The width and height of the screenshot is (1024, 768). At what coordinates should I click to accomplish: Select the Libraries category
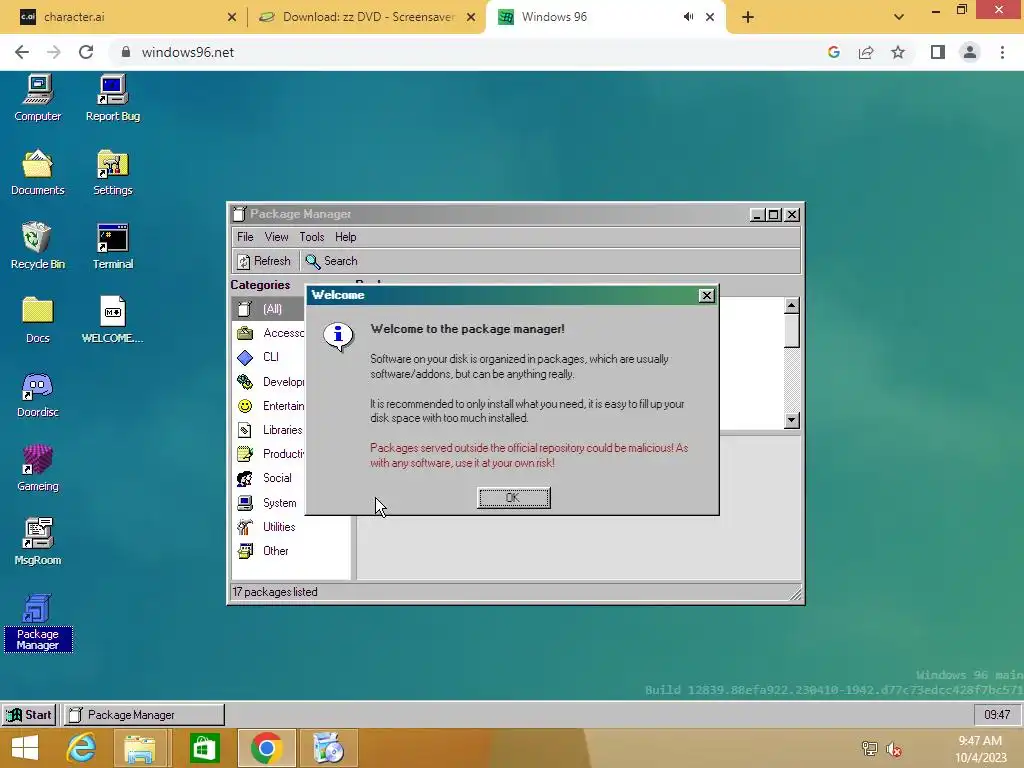(x=268, y=430)
